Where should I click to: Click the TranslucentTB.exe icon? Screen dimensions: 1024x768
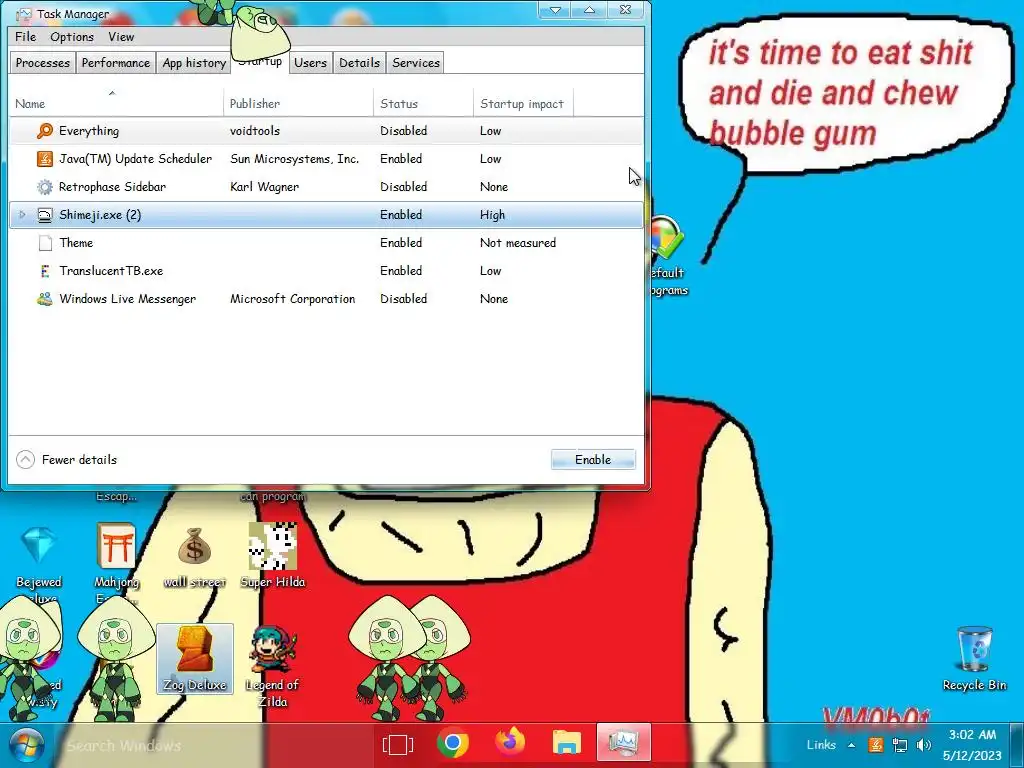[44, 271]
